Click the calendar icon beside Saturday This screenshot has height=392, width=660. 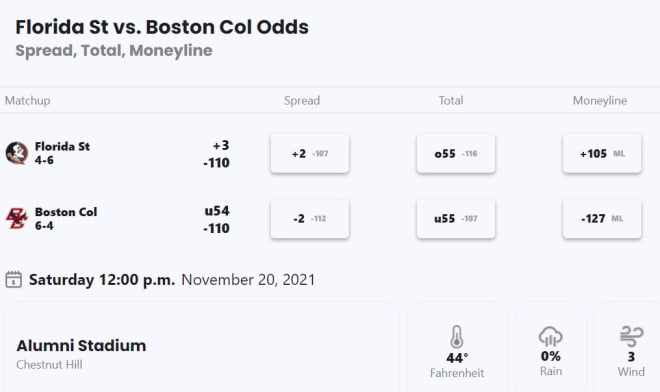click(x=13, y=280)
